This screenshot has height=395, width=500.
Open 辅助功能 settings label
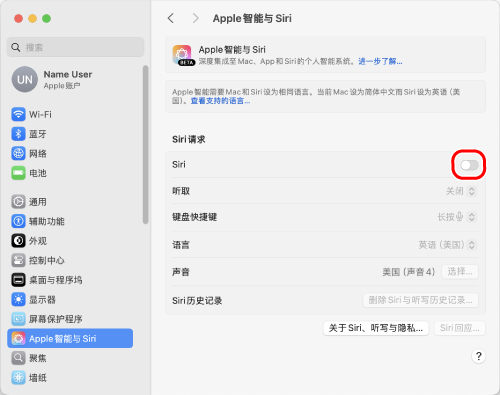[47, 221]
